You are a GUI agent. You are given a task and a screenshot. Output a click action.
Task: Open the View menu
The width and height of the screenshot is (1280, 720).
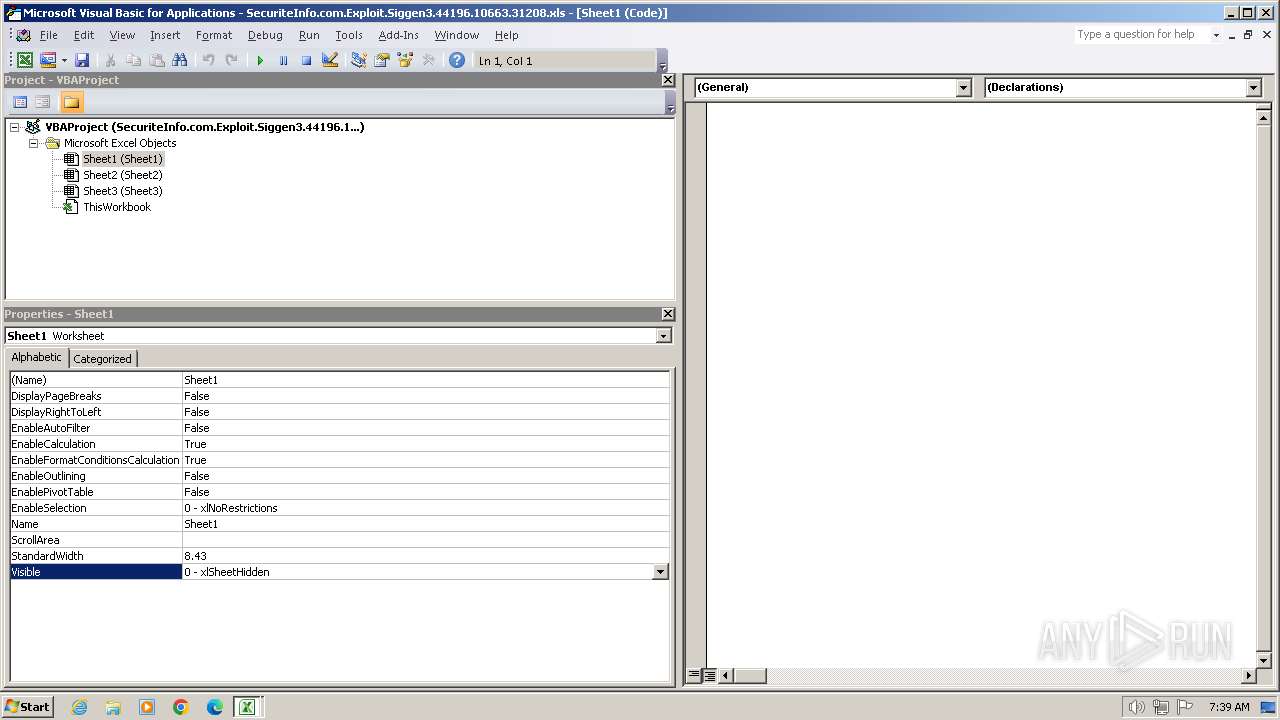coord(122,35)
